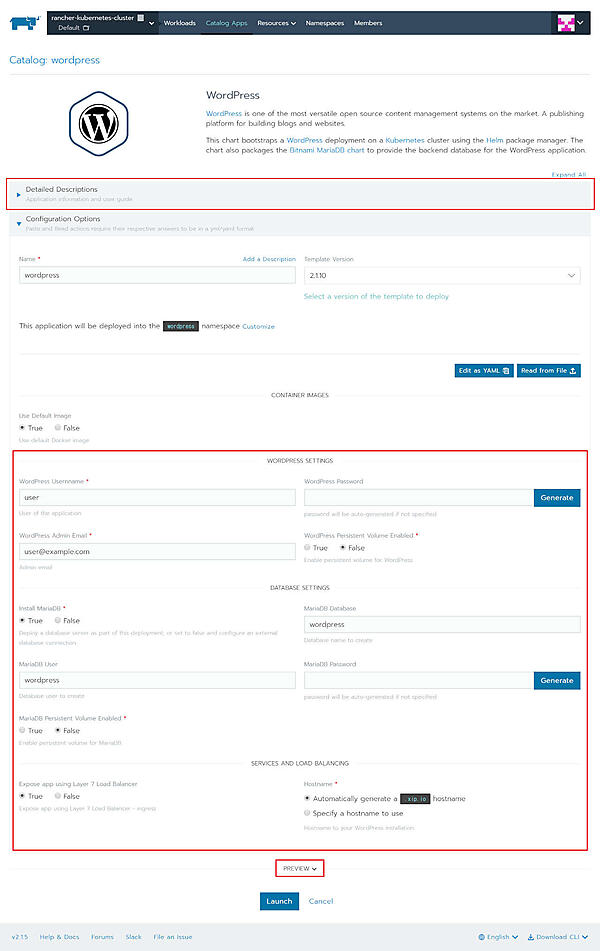Open the Bitnami MariaDB chart link
The height and width of the screenshot is (951, 600).
pos(327,150)
